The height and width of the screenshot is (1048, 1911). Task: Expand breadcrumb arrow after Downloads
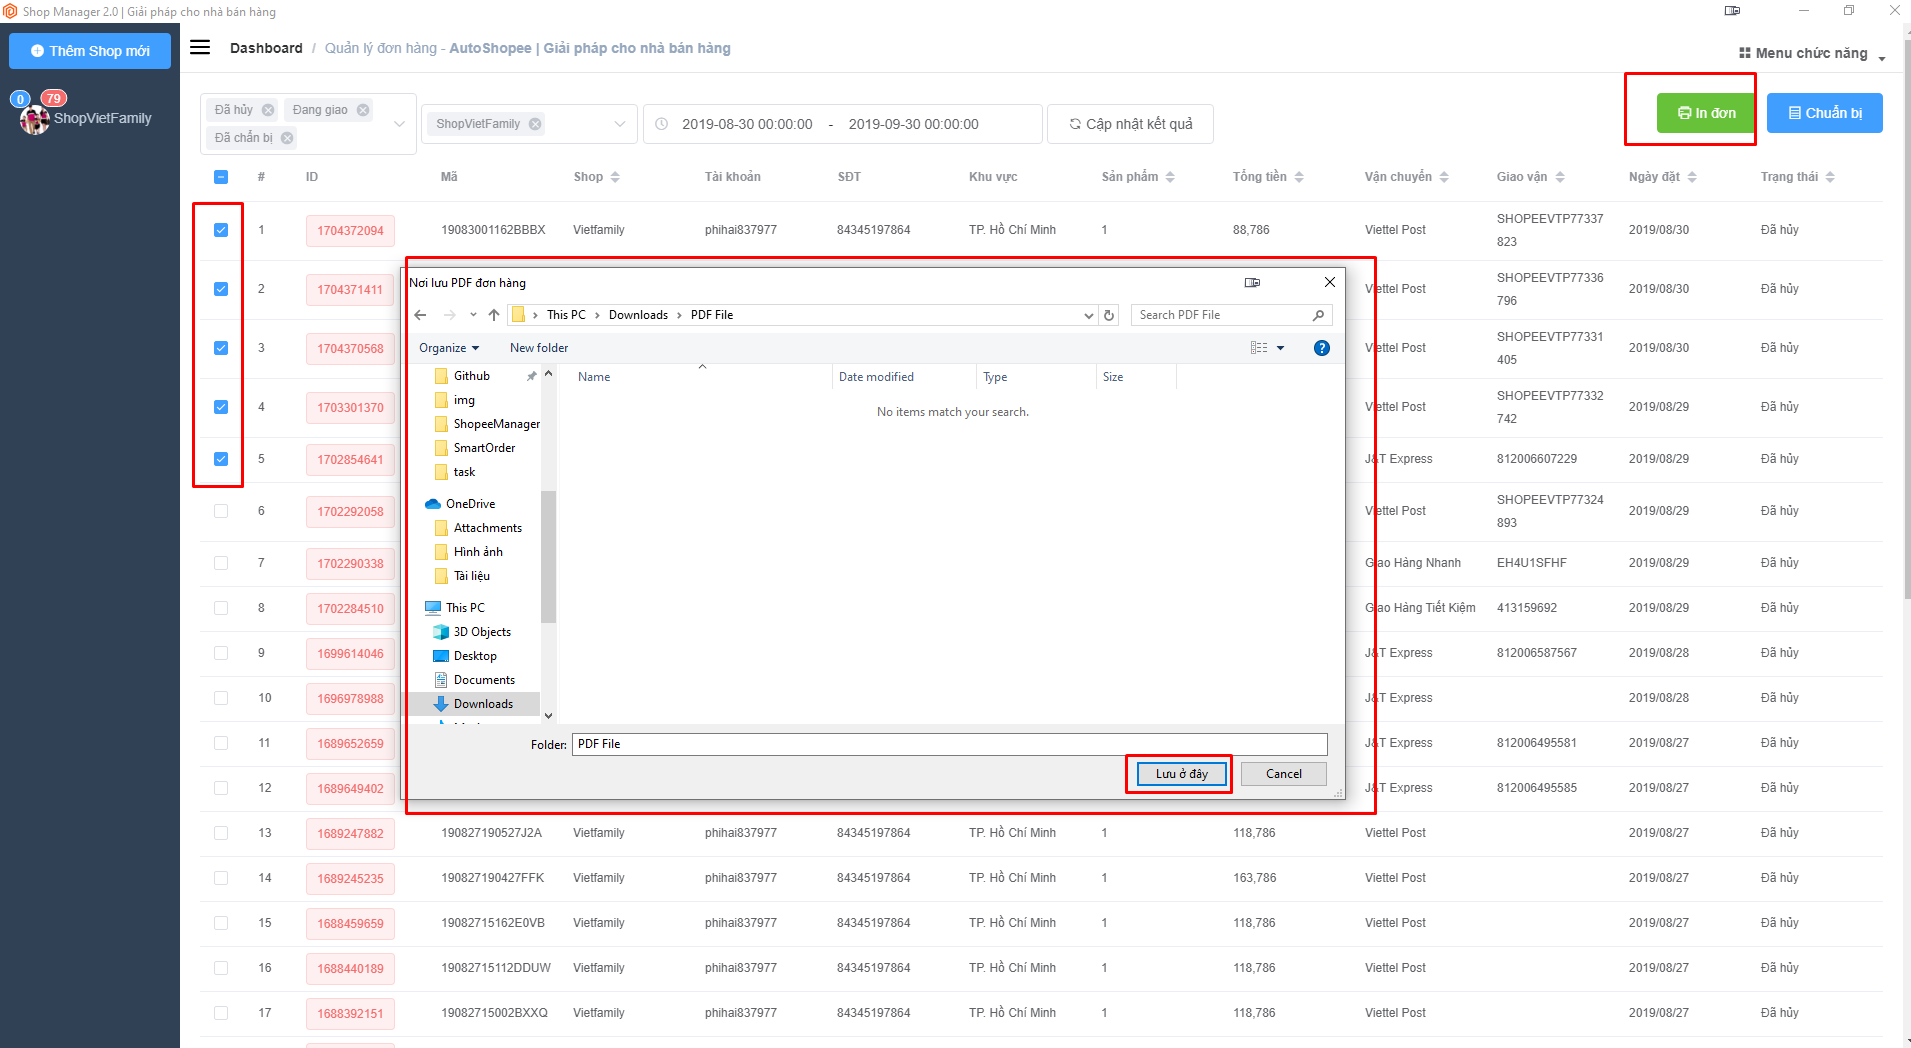coord(680,315)
